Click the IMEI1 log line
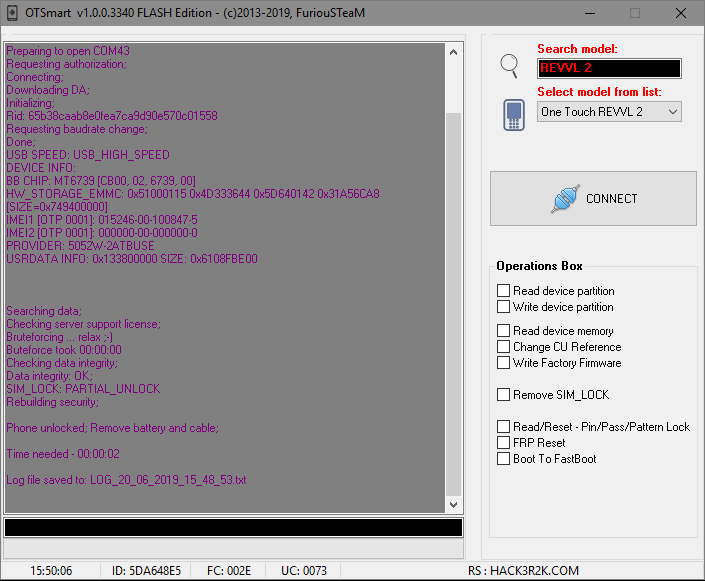 [102, 219]
